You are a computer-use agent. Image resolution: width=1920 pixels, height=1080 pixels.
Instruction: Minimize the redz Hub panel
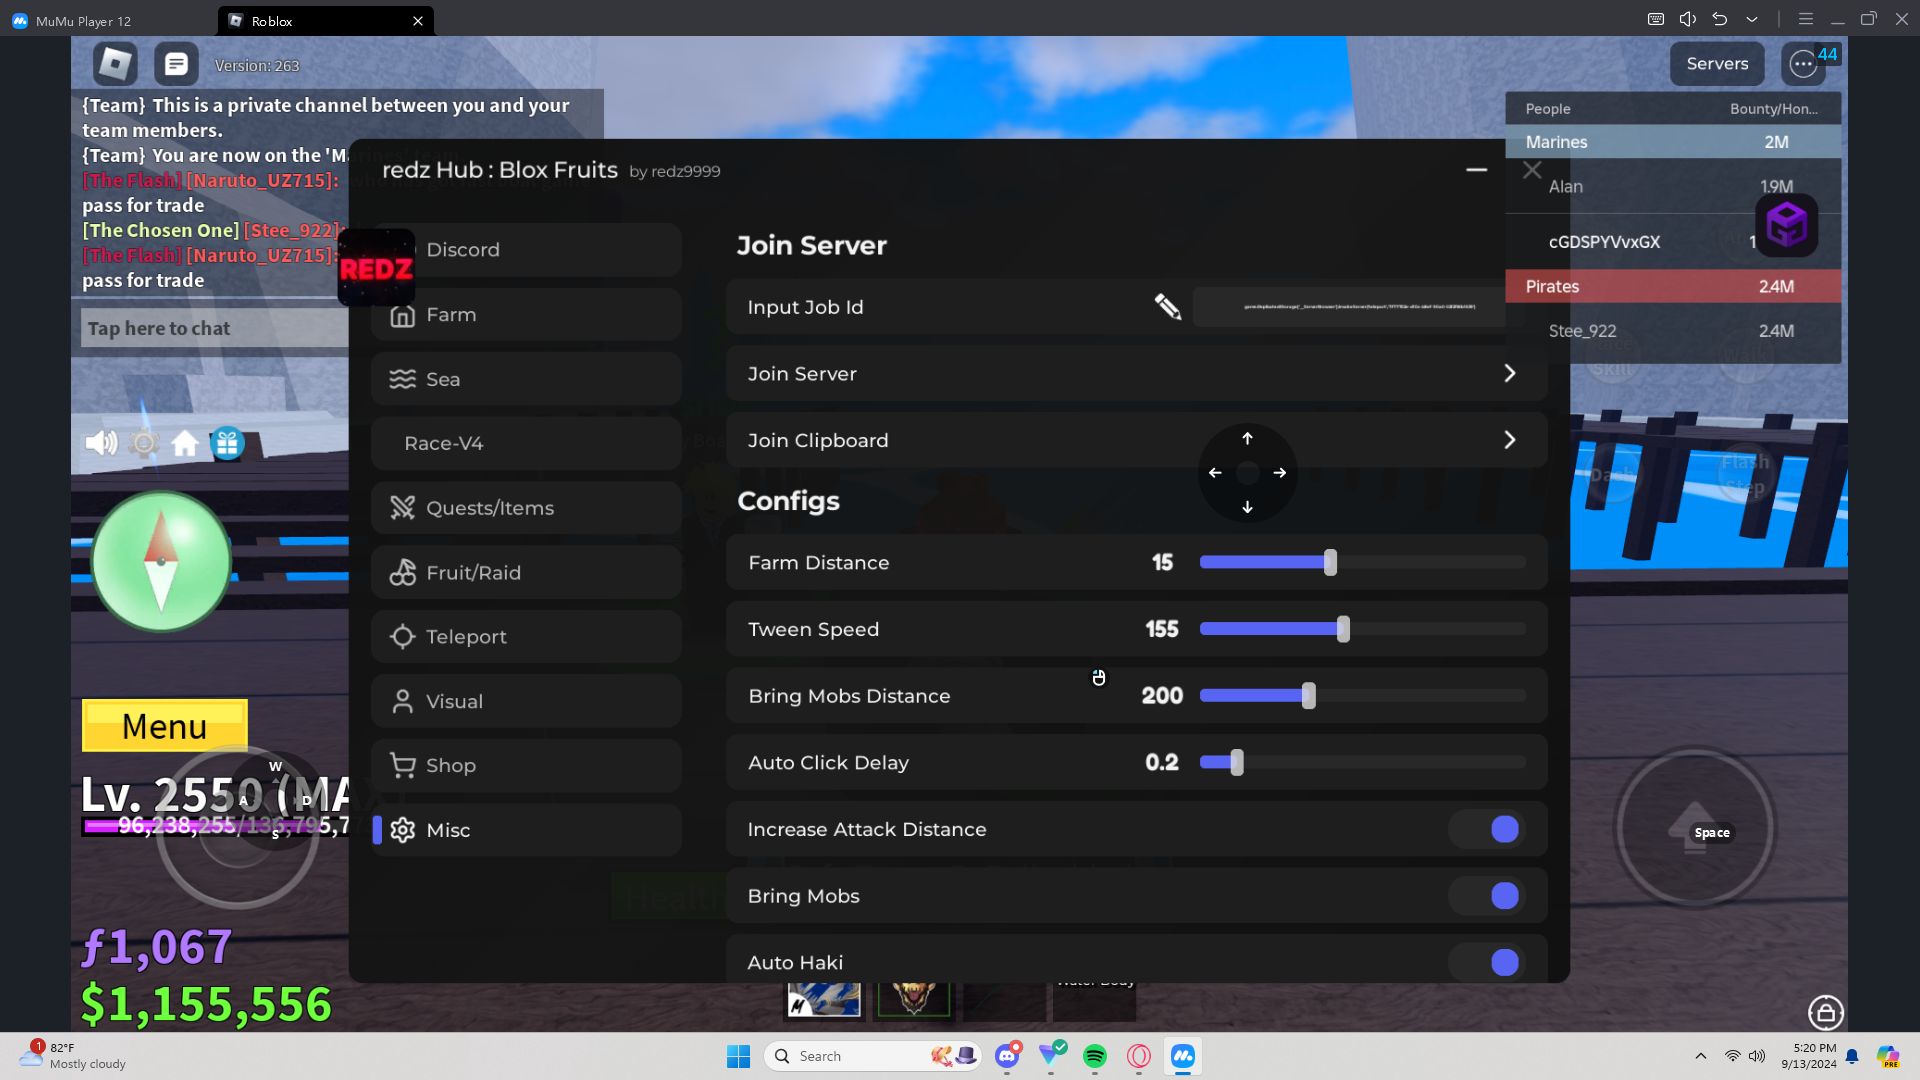click(x=1476, y=170)
